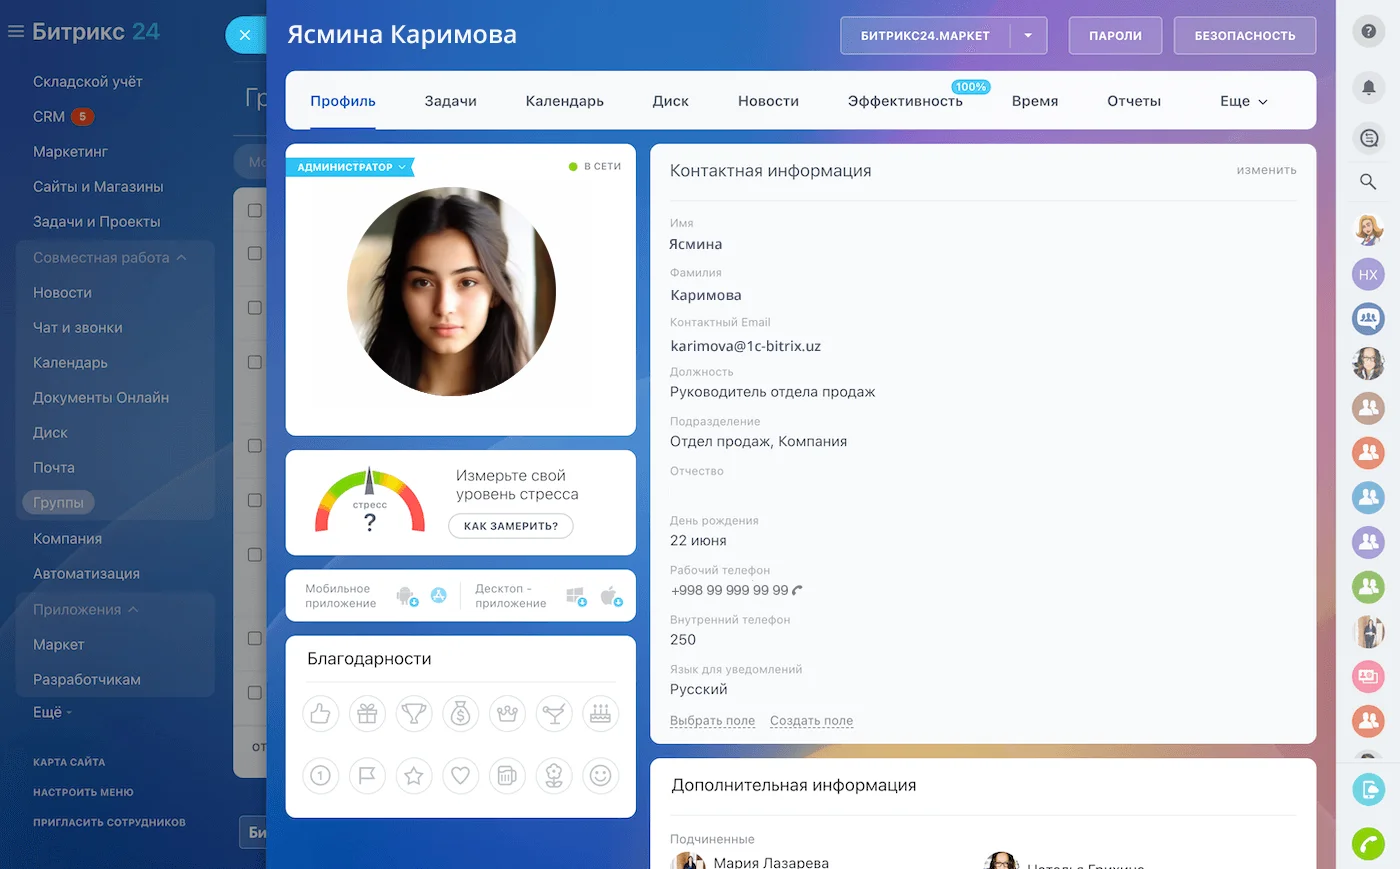Click the green phone call button
This screenshot has width=1400, height=869.
tap(1368, 843)
